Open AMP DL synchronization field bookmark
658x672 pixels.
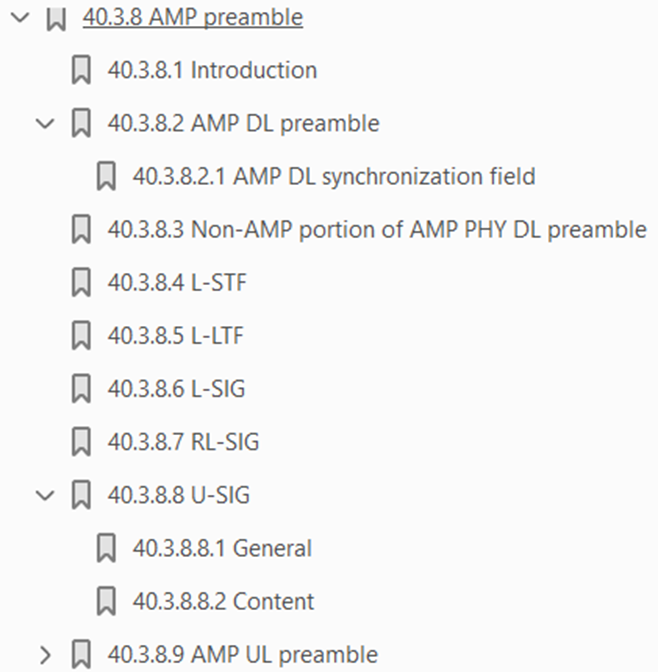coord(334,177)
